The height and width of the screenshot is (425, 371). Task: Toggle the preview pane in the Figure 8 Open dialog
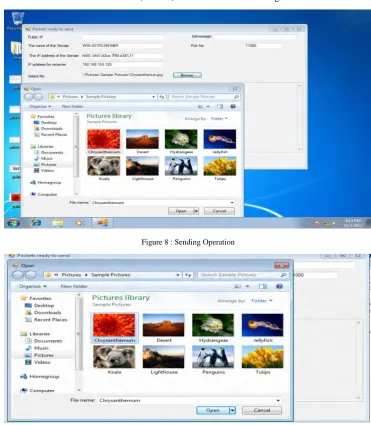pyautogui.click(x=220, y=106)
